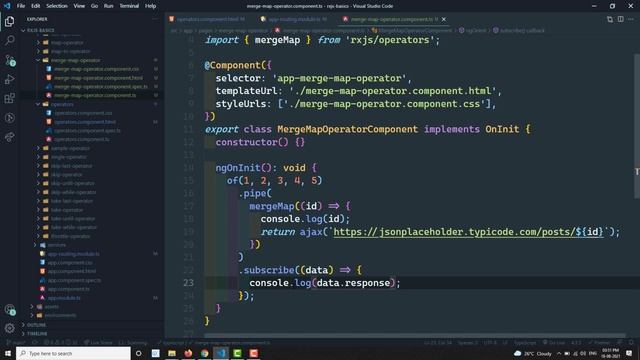This screenshot has width=640, height=360.
Task: Click line number 23 in the gutter
Action: 188,283
